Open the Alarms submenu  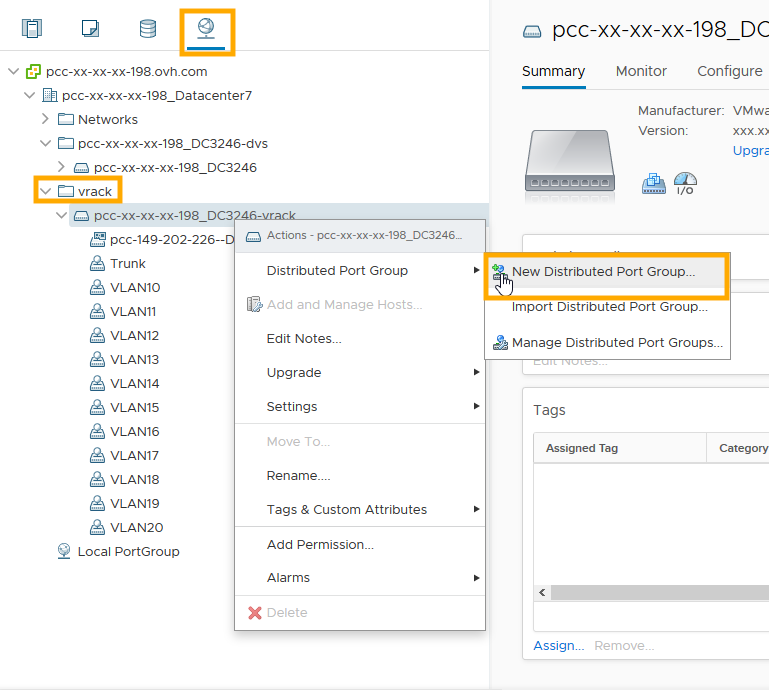click(x=360, y=578)
